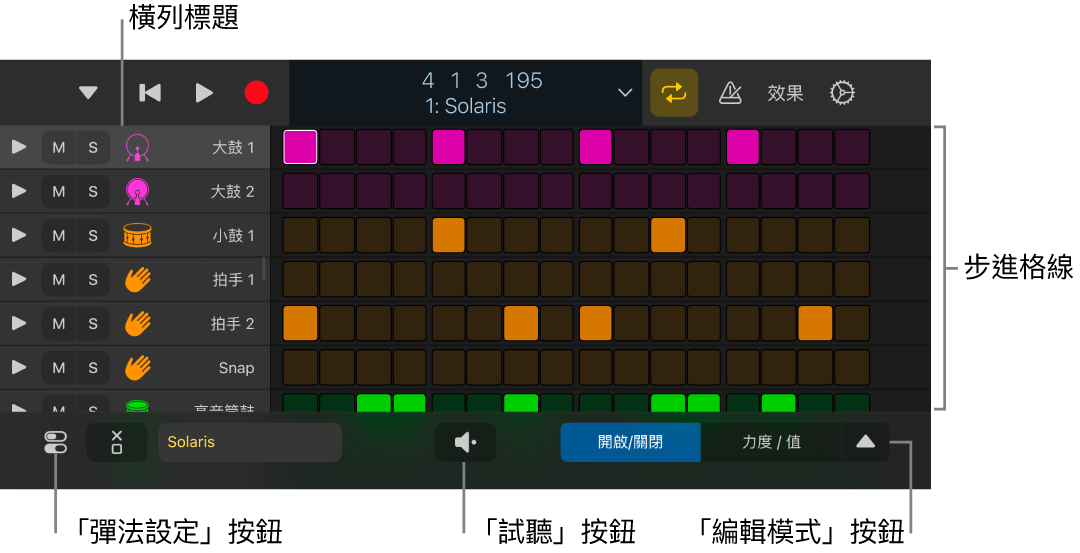Toggle first step of 拍手 1 row
This screenshot has width=1080, height=553.
pyautogui.click(x=300, y=279)
